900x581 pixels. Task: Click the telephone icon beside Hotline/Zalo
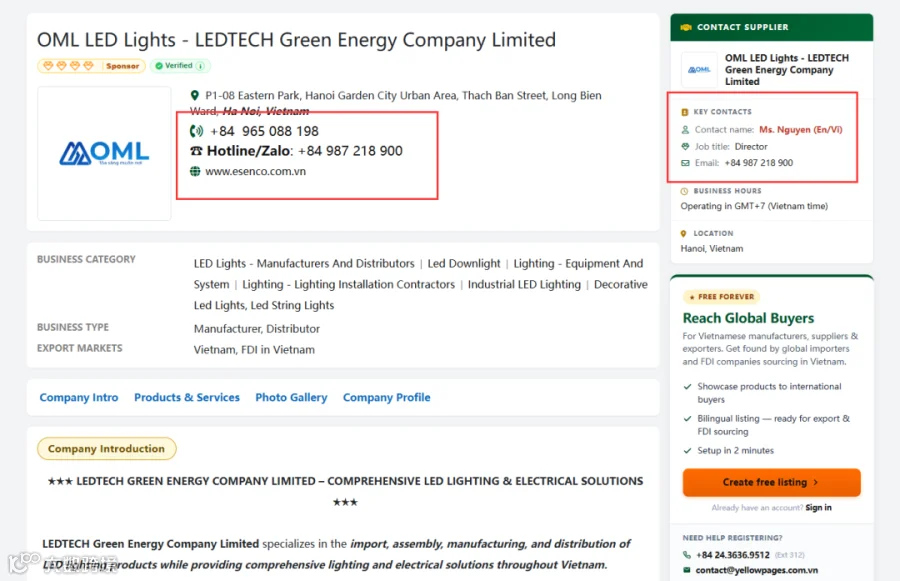coord(196,151)
